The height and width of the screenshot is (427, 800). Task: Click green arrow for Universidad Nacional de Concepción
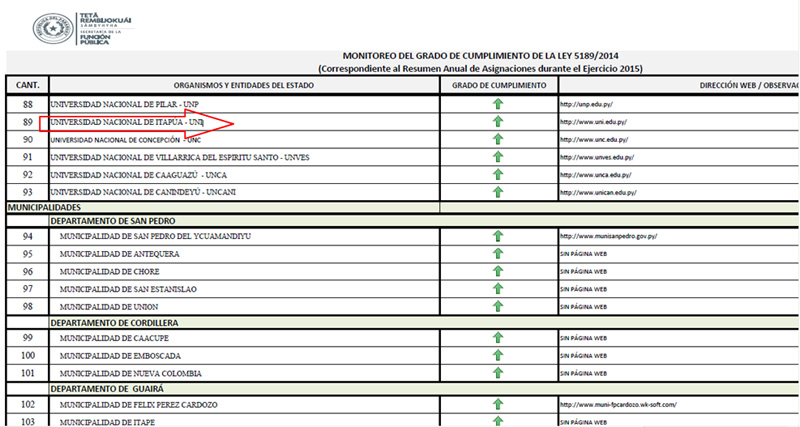(498, 140)
